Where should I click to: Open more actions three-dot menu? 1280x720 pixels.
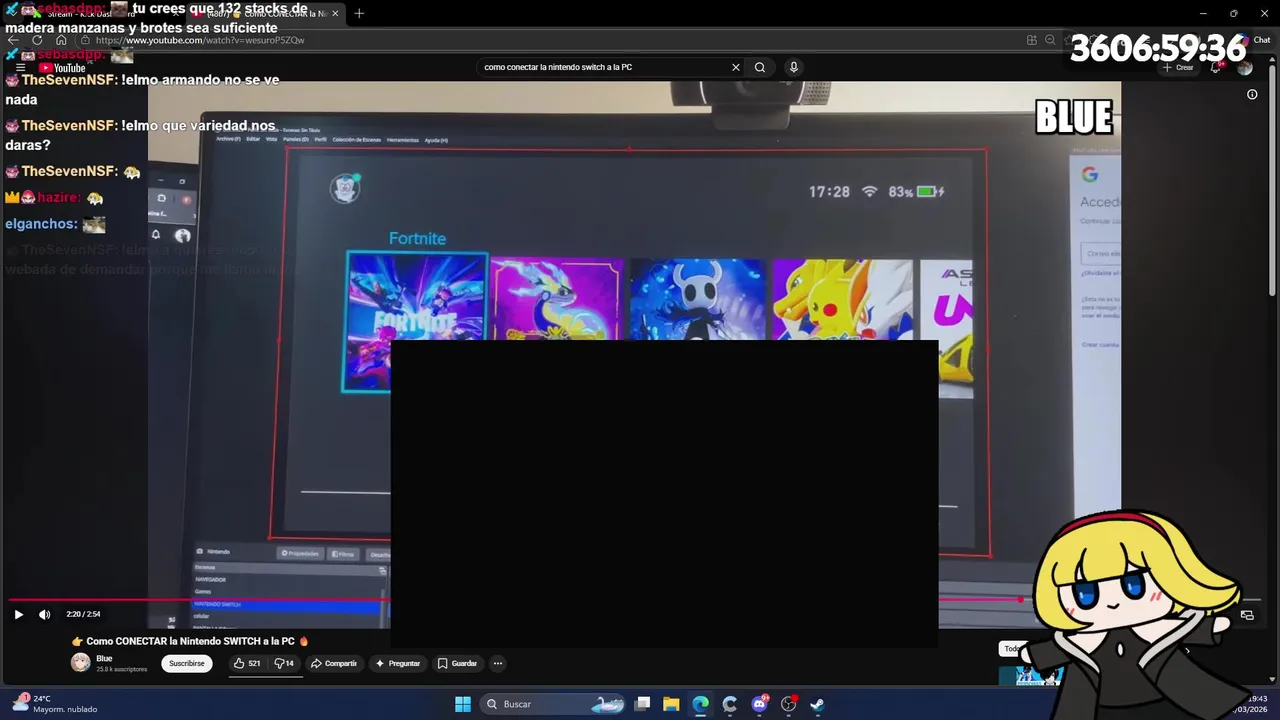[x=497, y=663]
